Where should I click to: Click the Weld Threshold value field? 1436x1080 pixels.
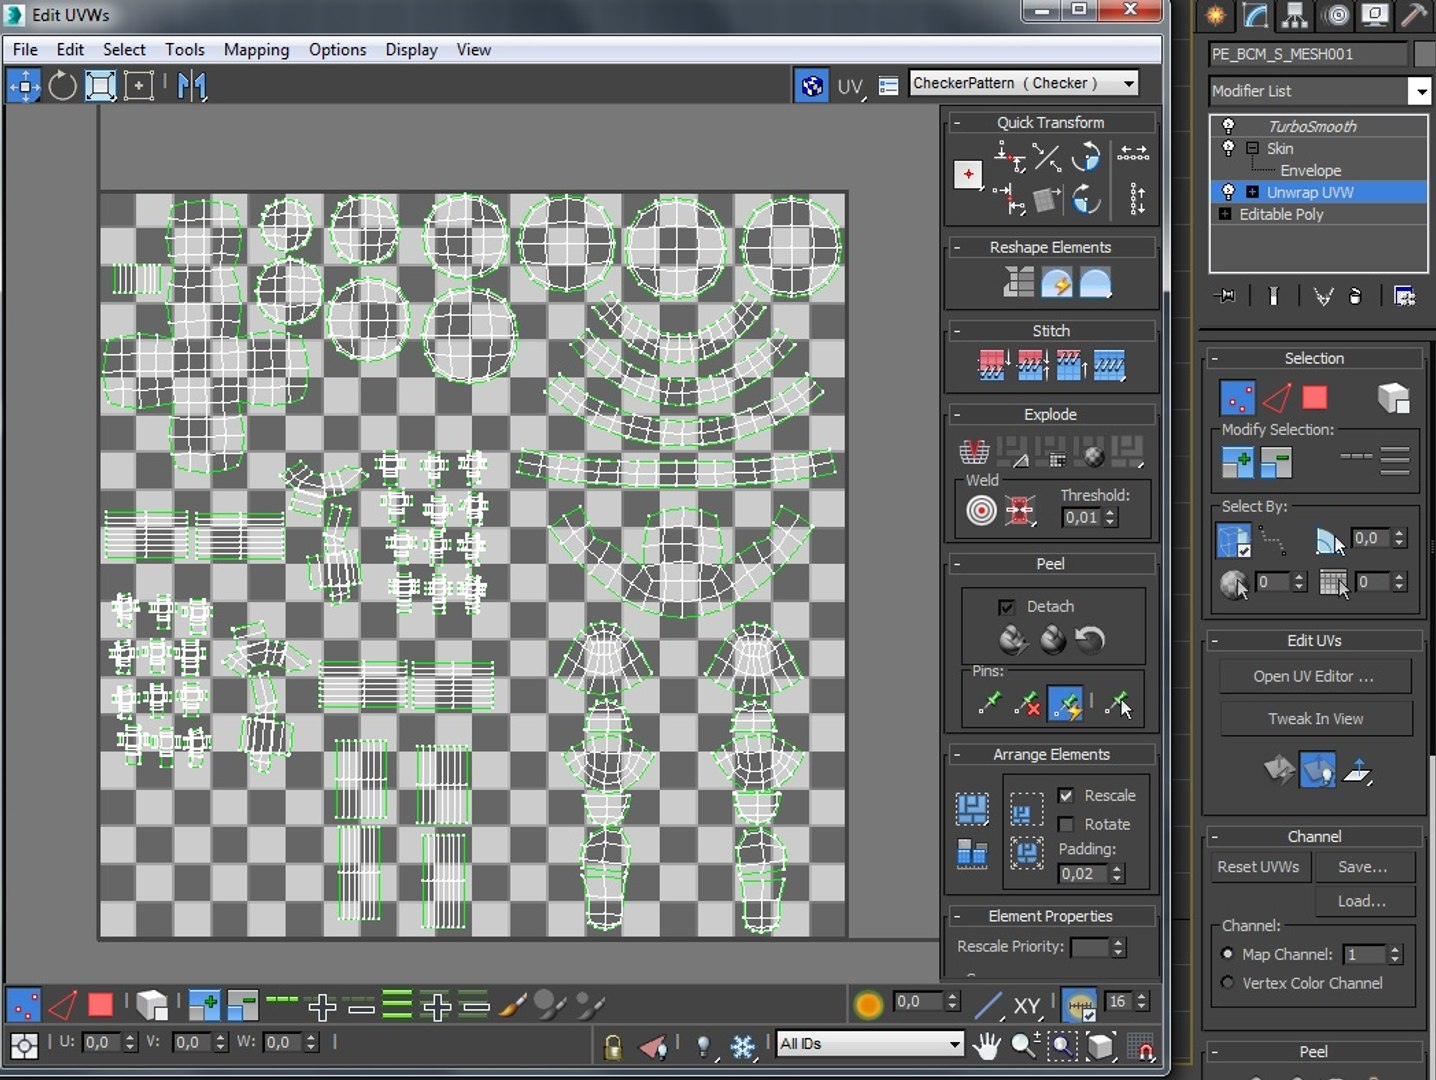1081,518
